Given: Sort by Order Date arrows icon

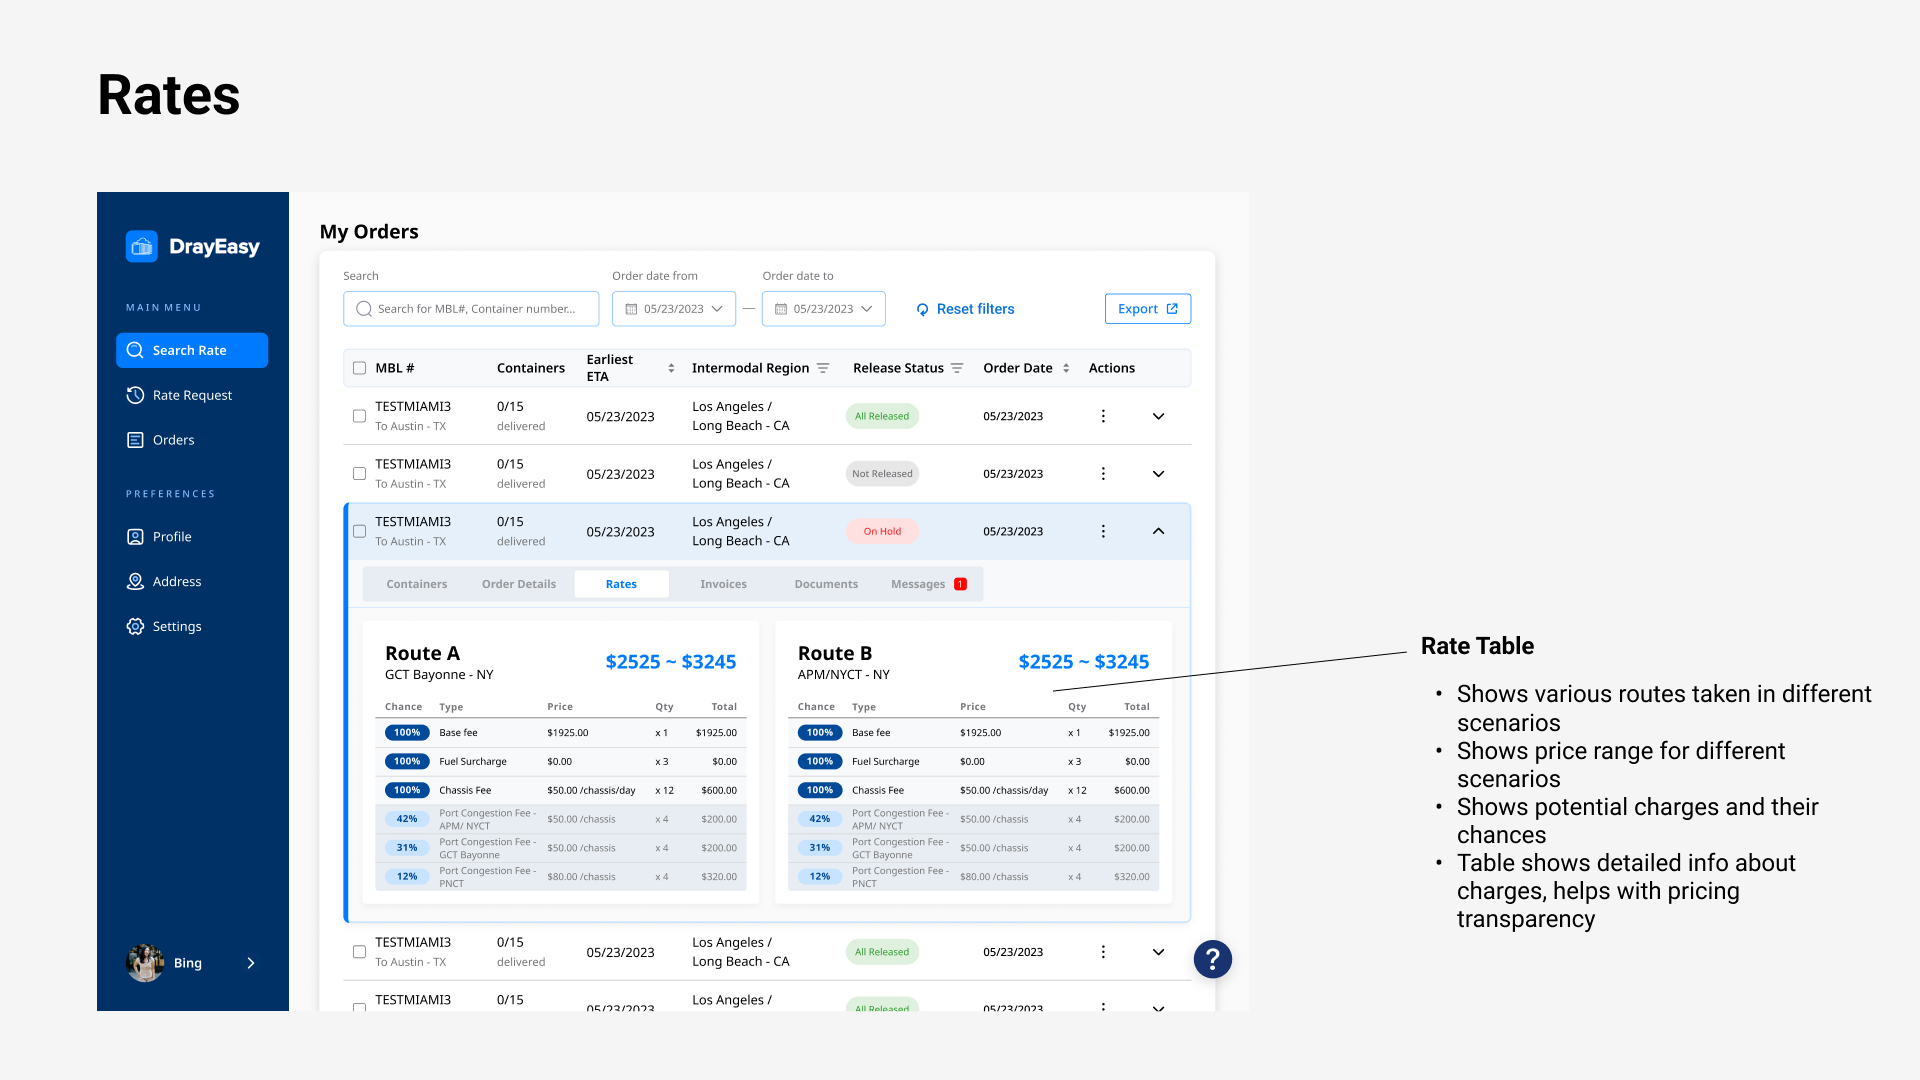Looking at the screenshot, I should (1066, 368).
